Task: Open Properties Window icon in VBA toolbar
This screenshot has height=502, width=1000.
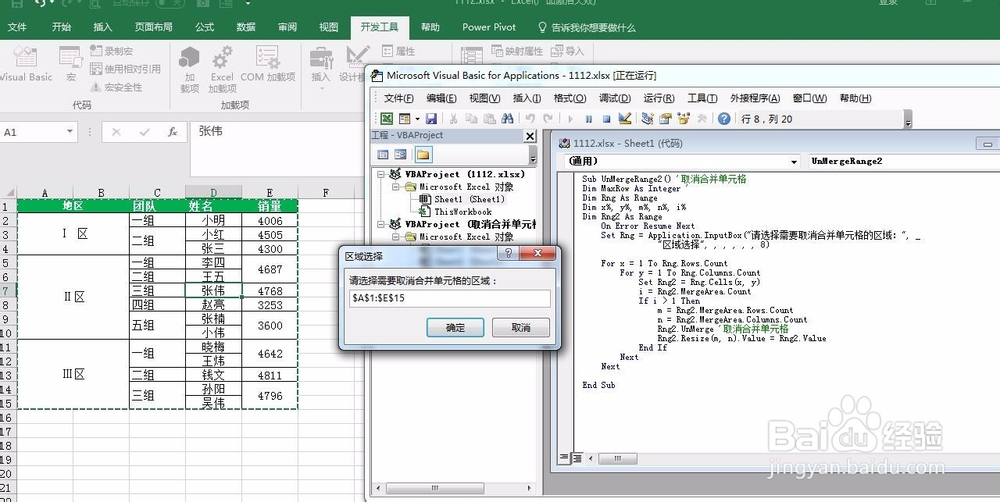Action: [x=666, y=119]
